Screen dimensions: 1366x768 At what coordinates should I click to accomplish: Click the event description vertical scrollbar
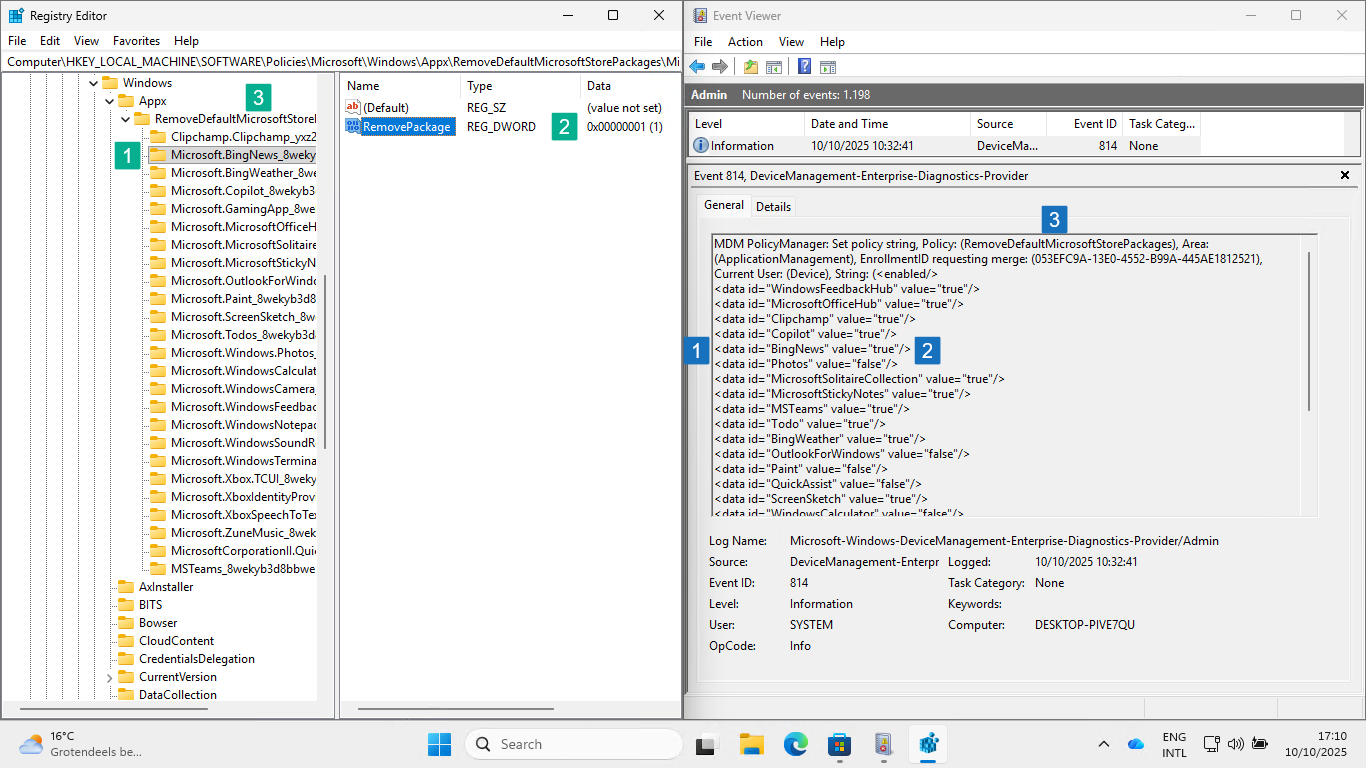coord(1309,330)
